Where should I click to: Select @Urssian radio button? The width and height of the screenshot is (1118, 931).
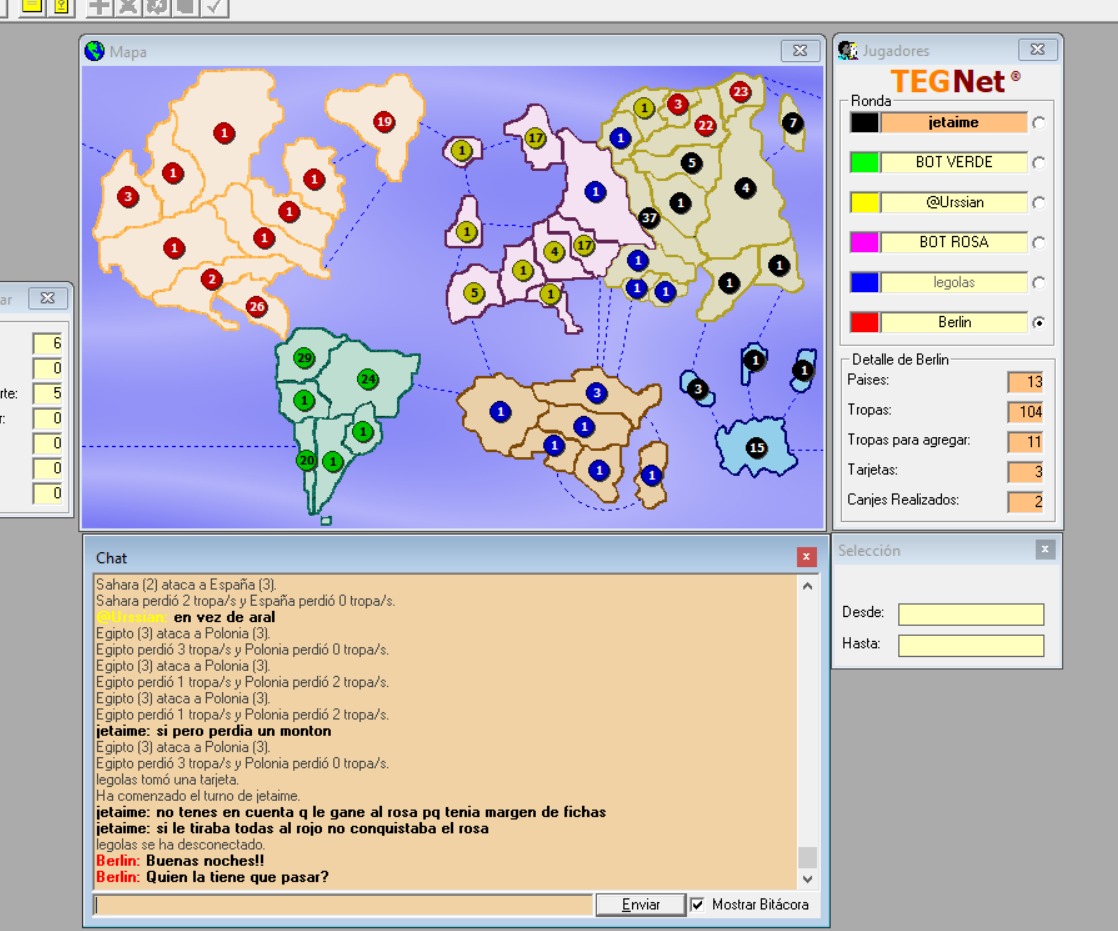[1039, 203]
